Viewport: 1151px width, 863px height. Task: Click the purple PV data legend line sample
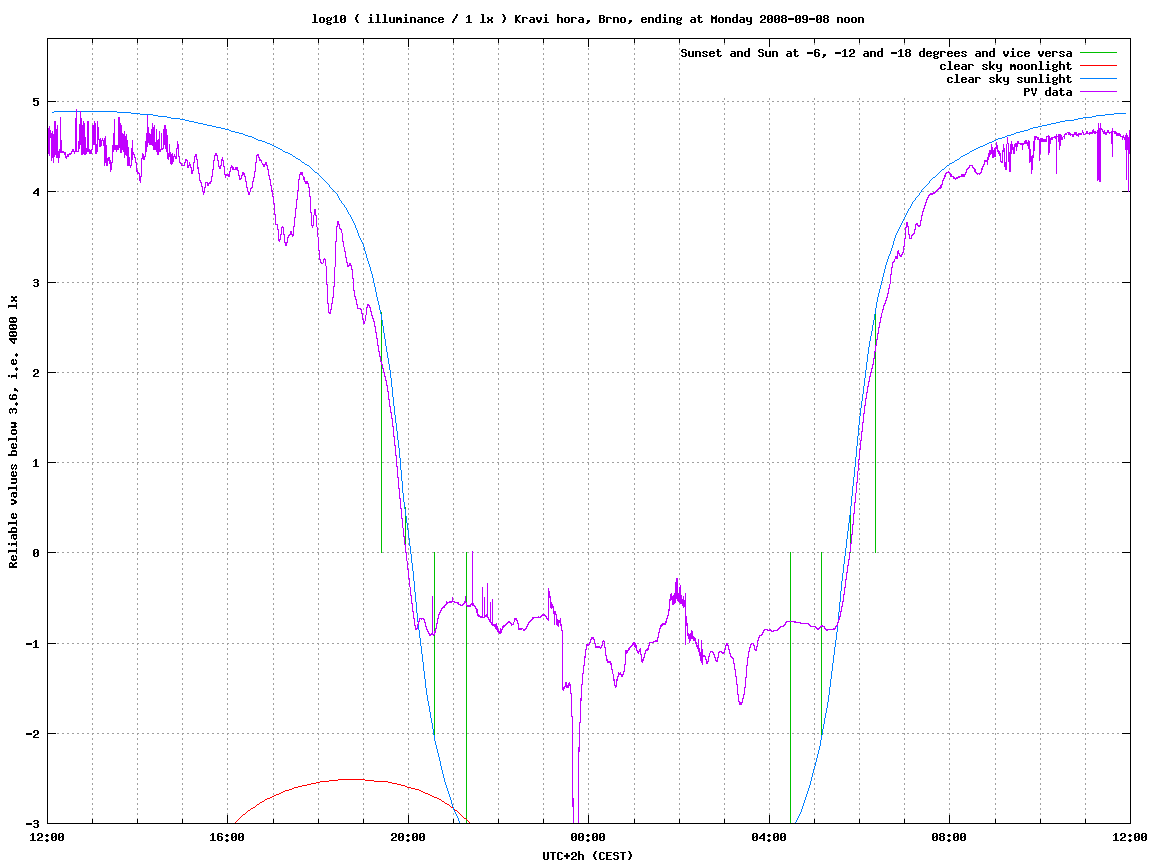(x=1097, y=92)
